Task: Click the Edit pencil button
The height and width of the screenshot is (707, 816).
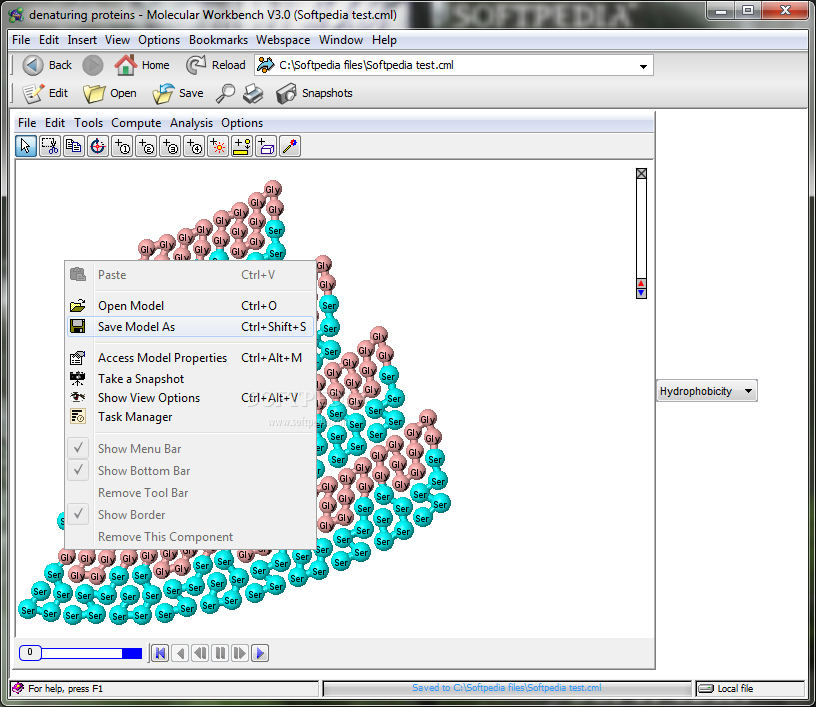Action: [x=45, y=93]
